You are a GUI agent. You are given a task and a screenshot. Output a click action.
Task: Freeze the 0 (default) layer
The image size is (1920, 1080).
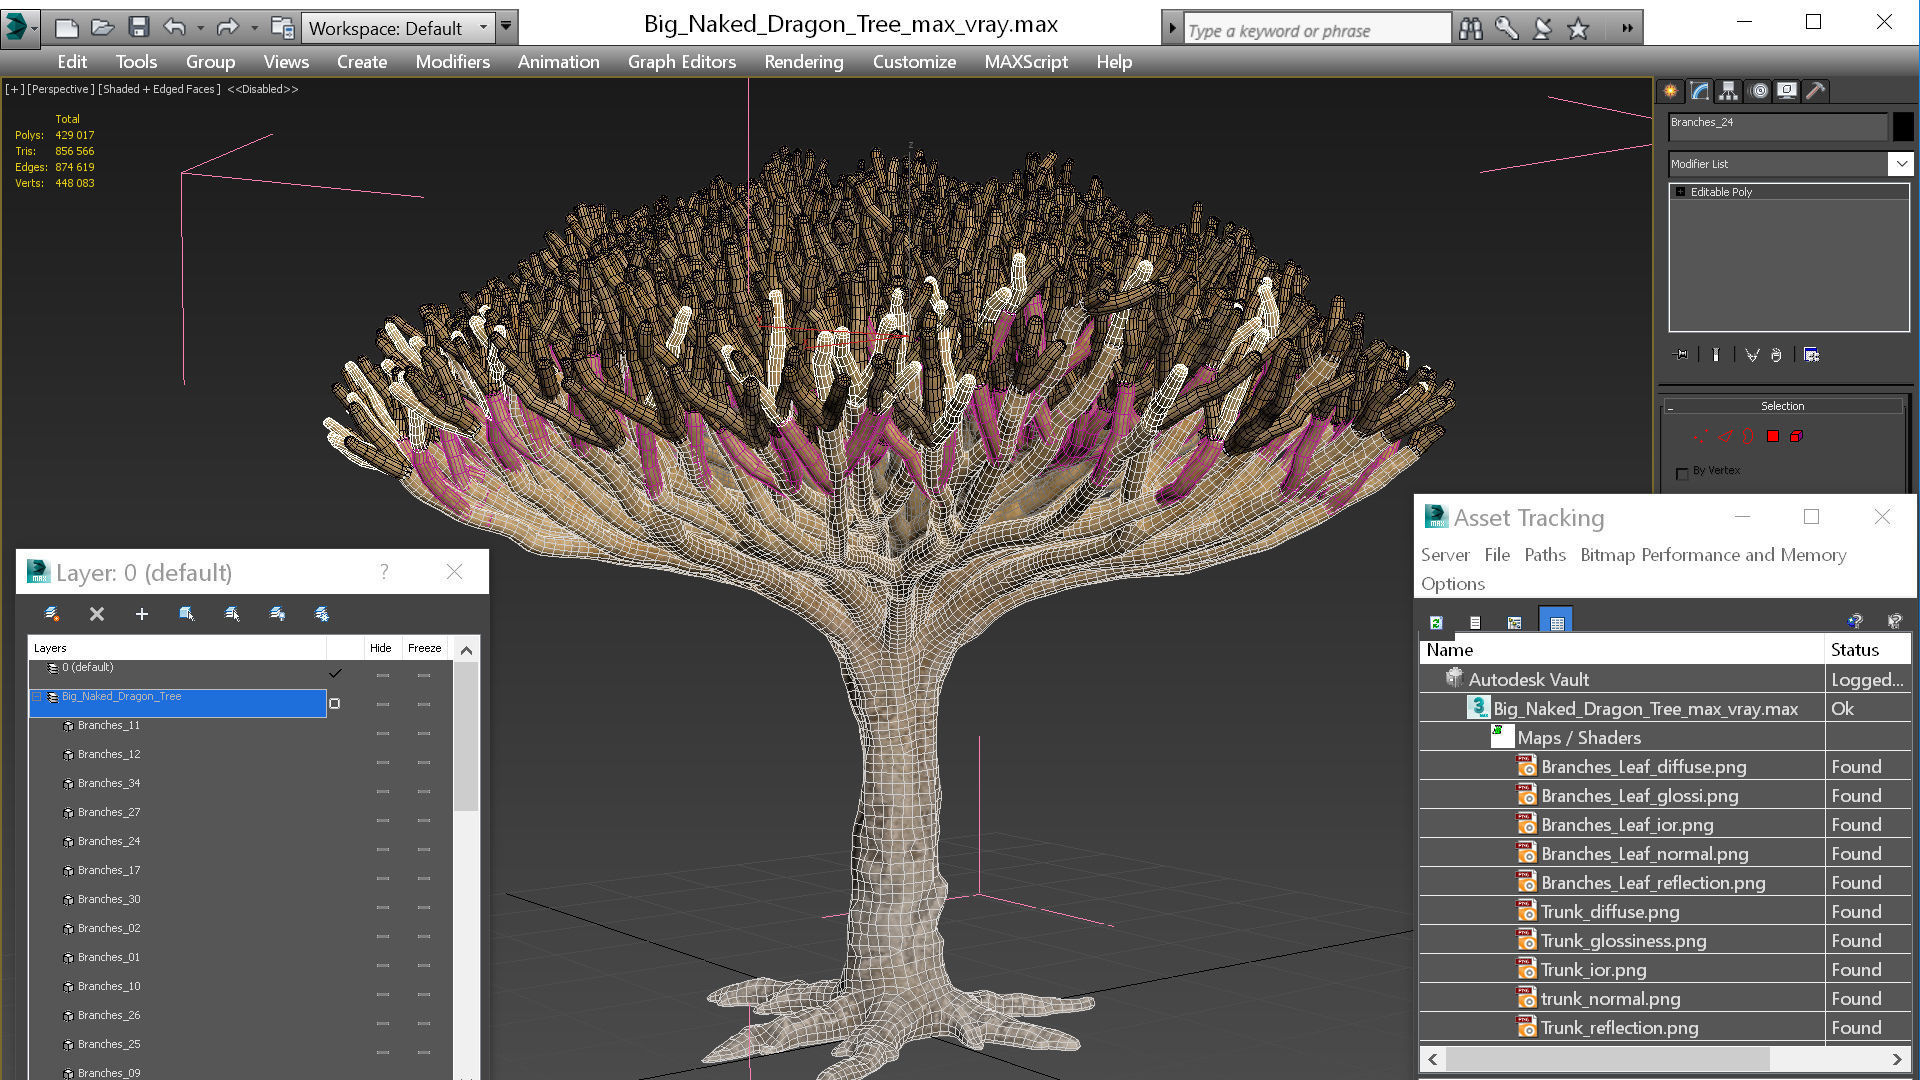pyautogui.click(x=424, y=674)
